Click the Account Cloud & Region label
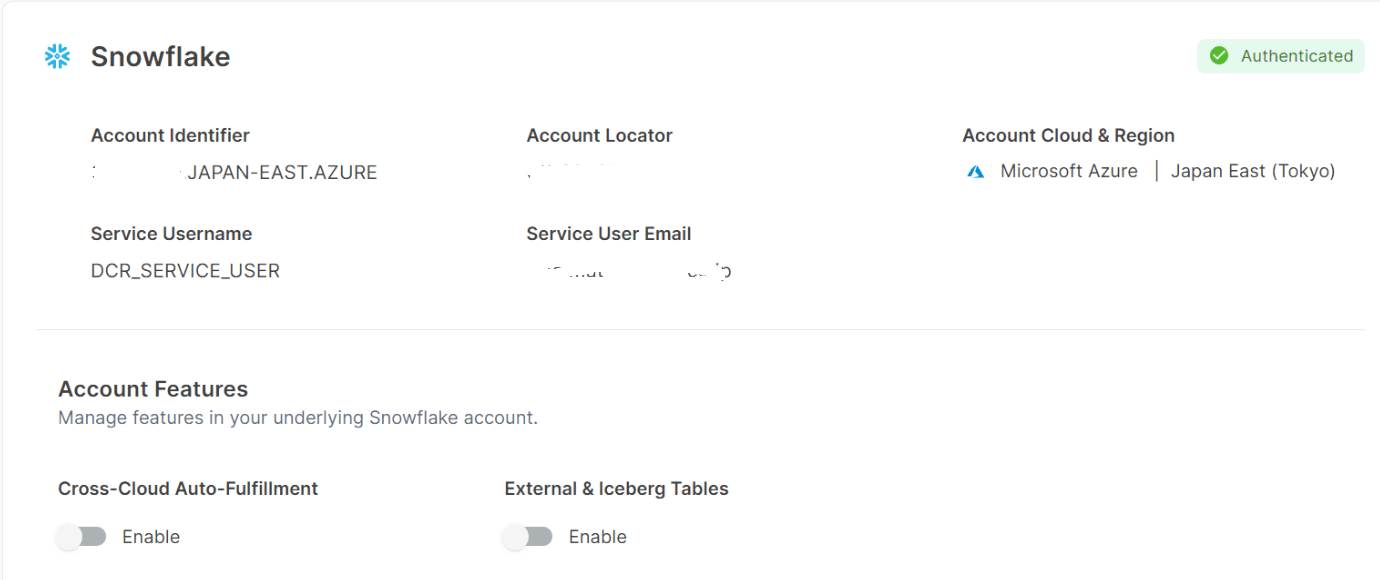The height and width of the screenshot is (580, 1380). (1068, 136)
